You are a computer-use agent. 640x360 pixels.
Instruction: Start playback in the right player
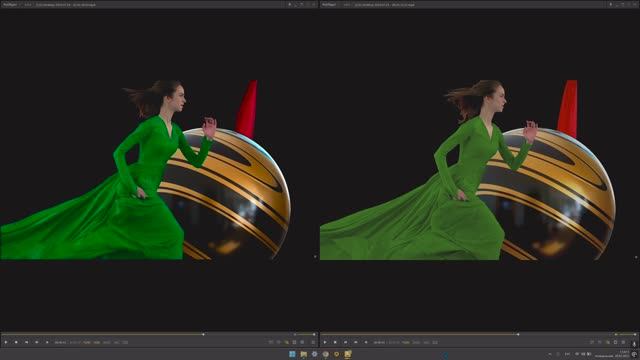point(325,342)
